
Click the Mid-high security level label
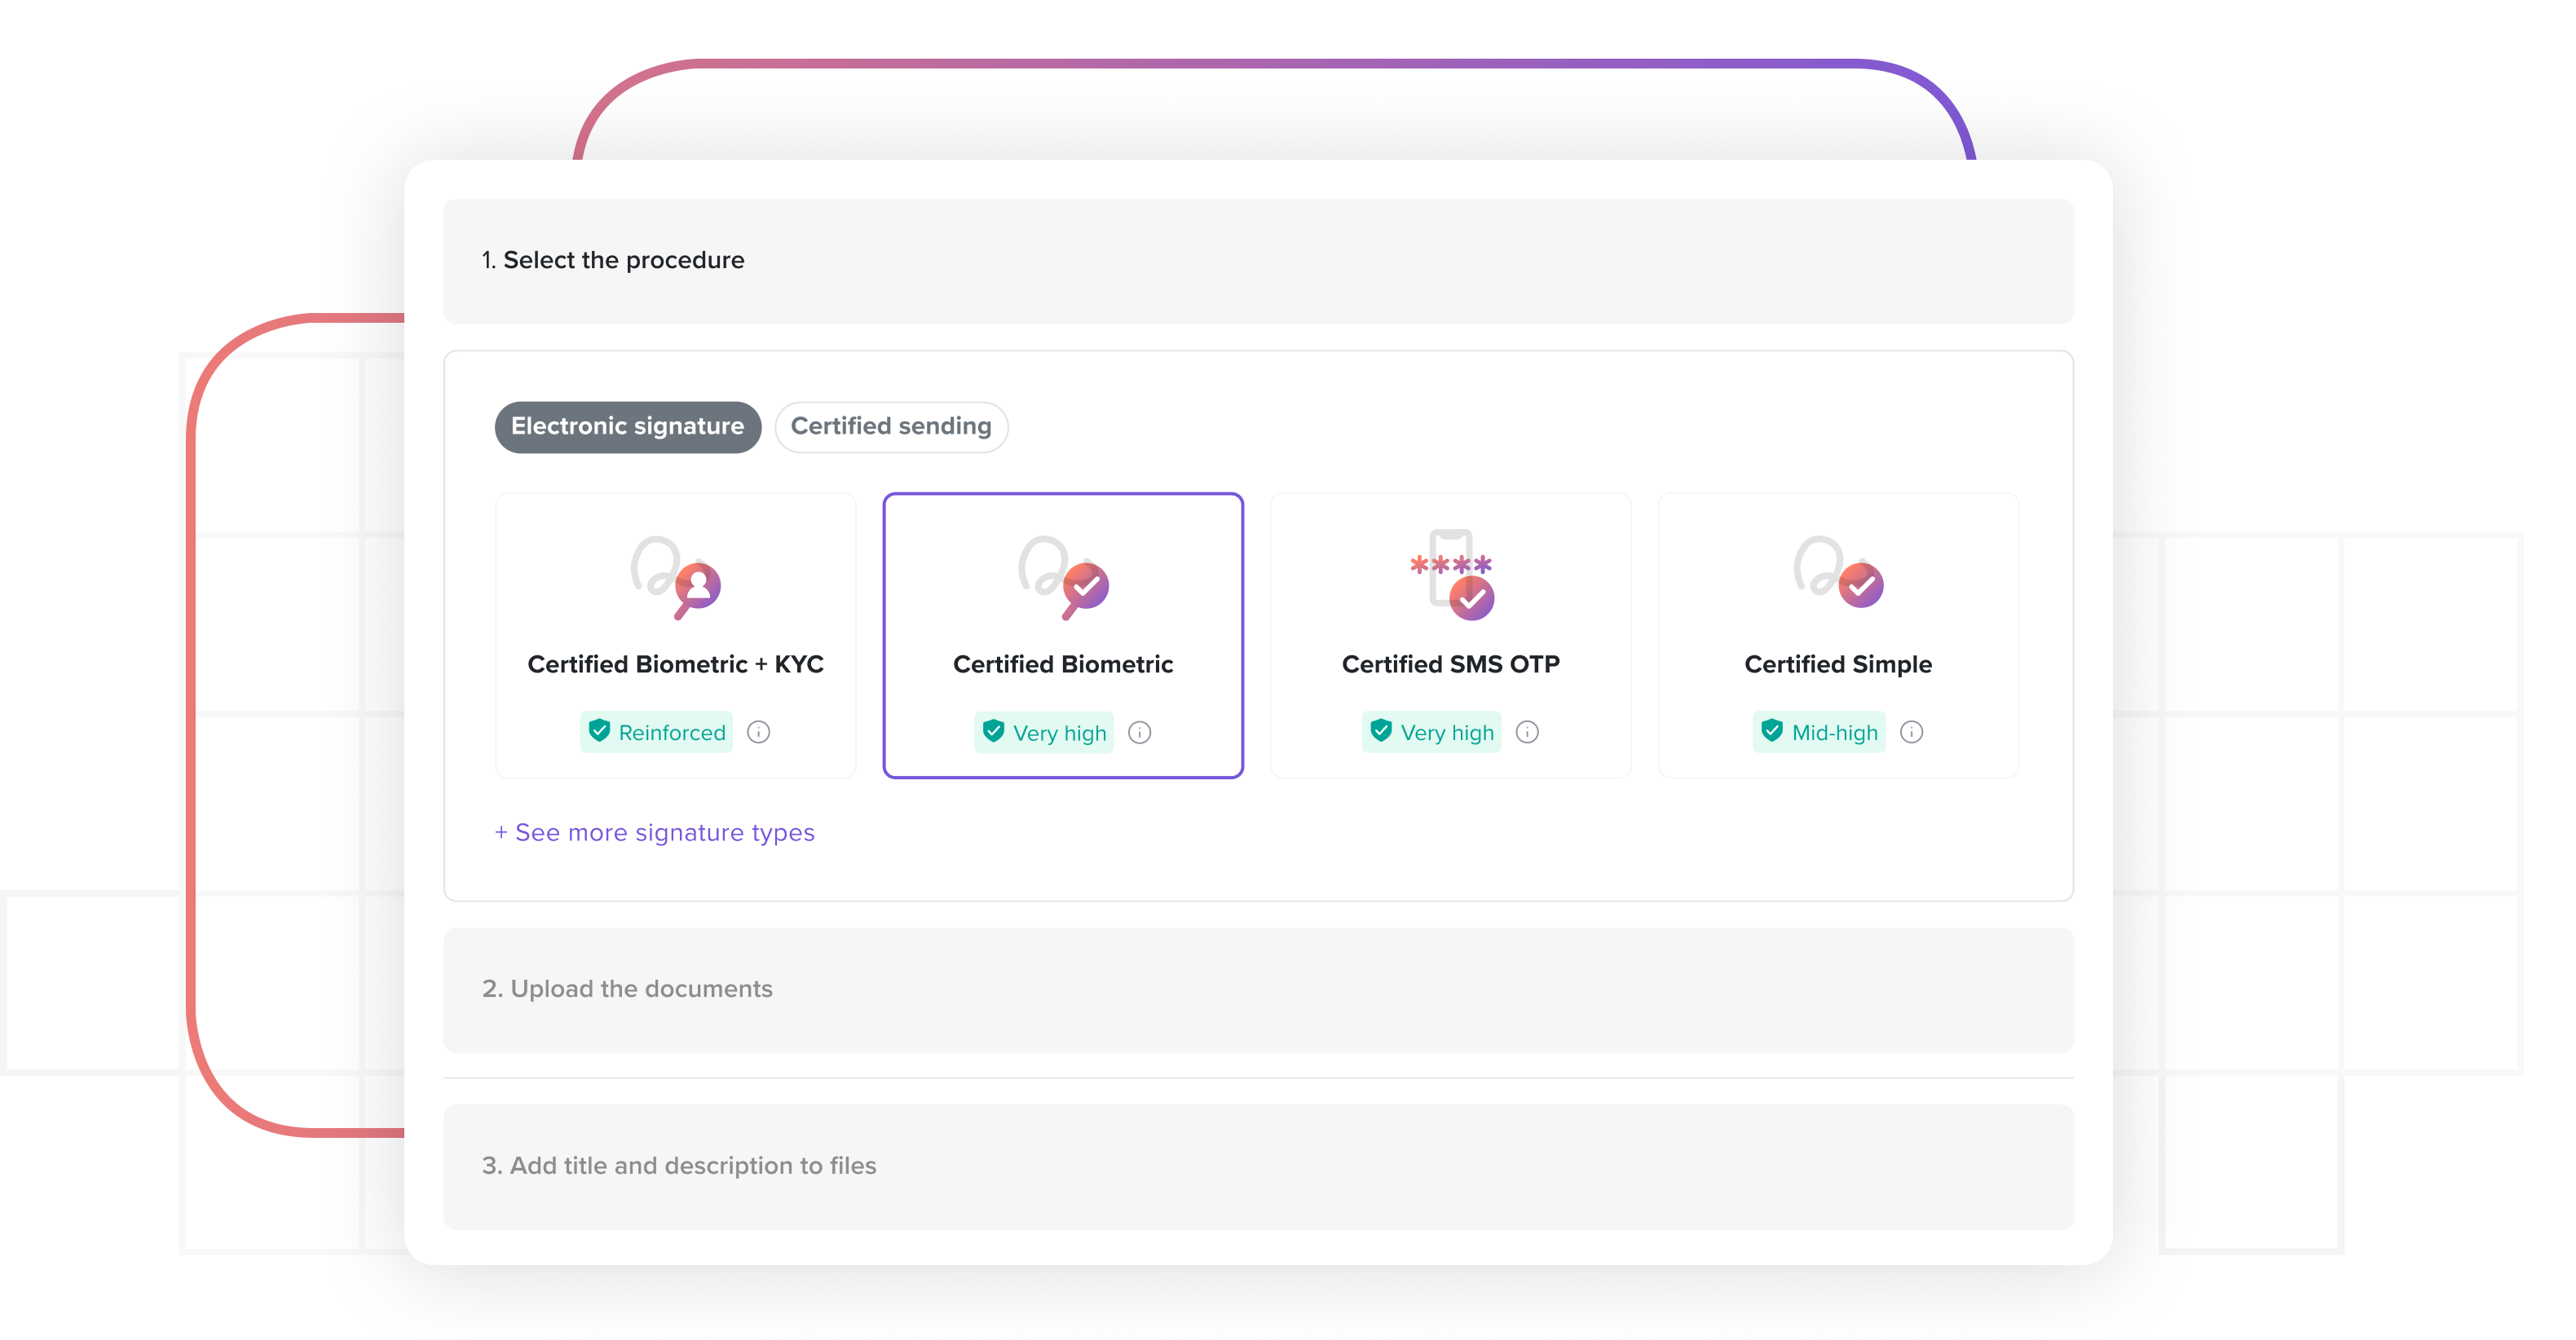1835,733
